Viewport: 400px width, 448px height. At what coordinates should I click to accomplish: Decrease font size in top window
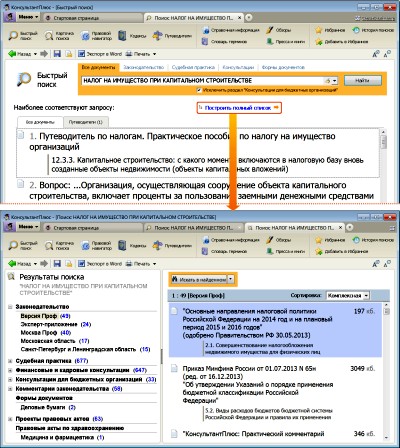[387, 54]
